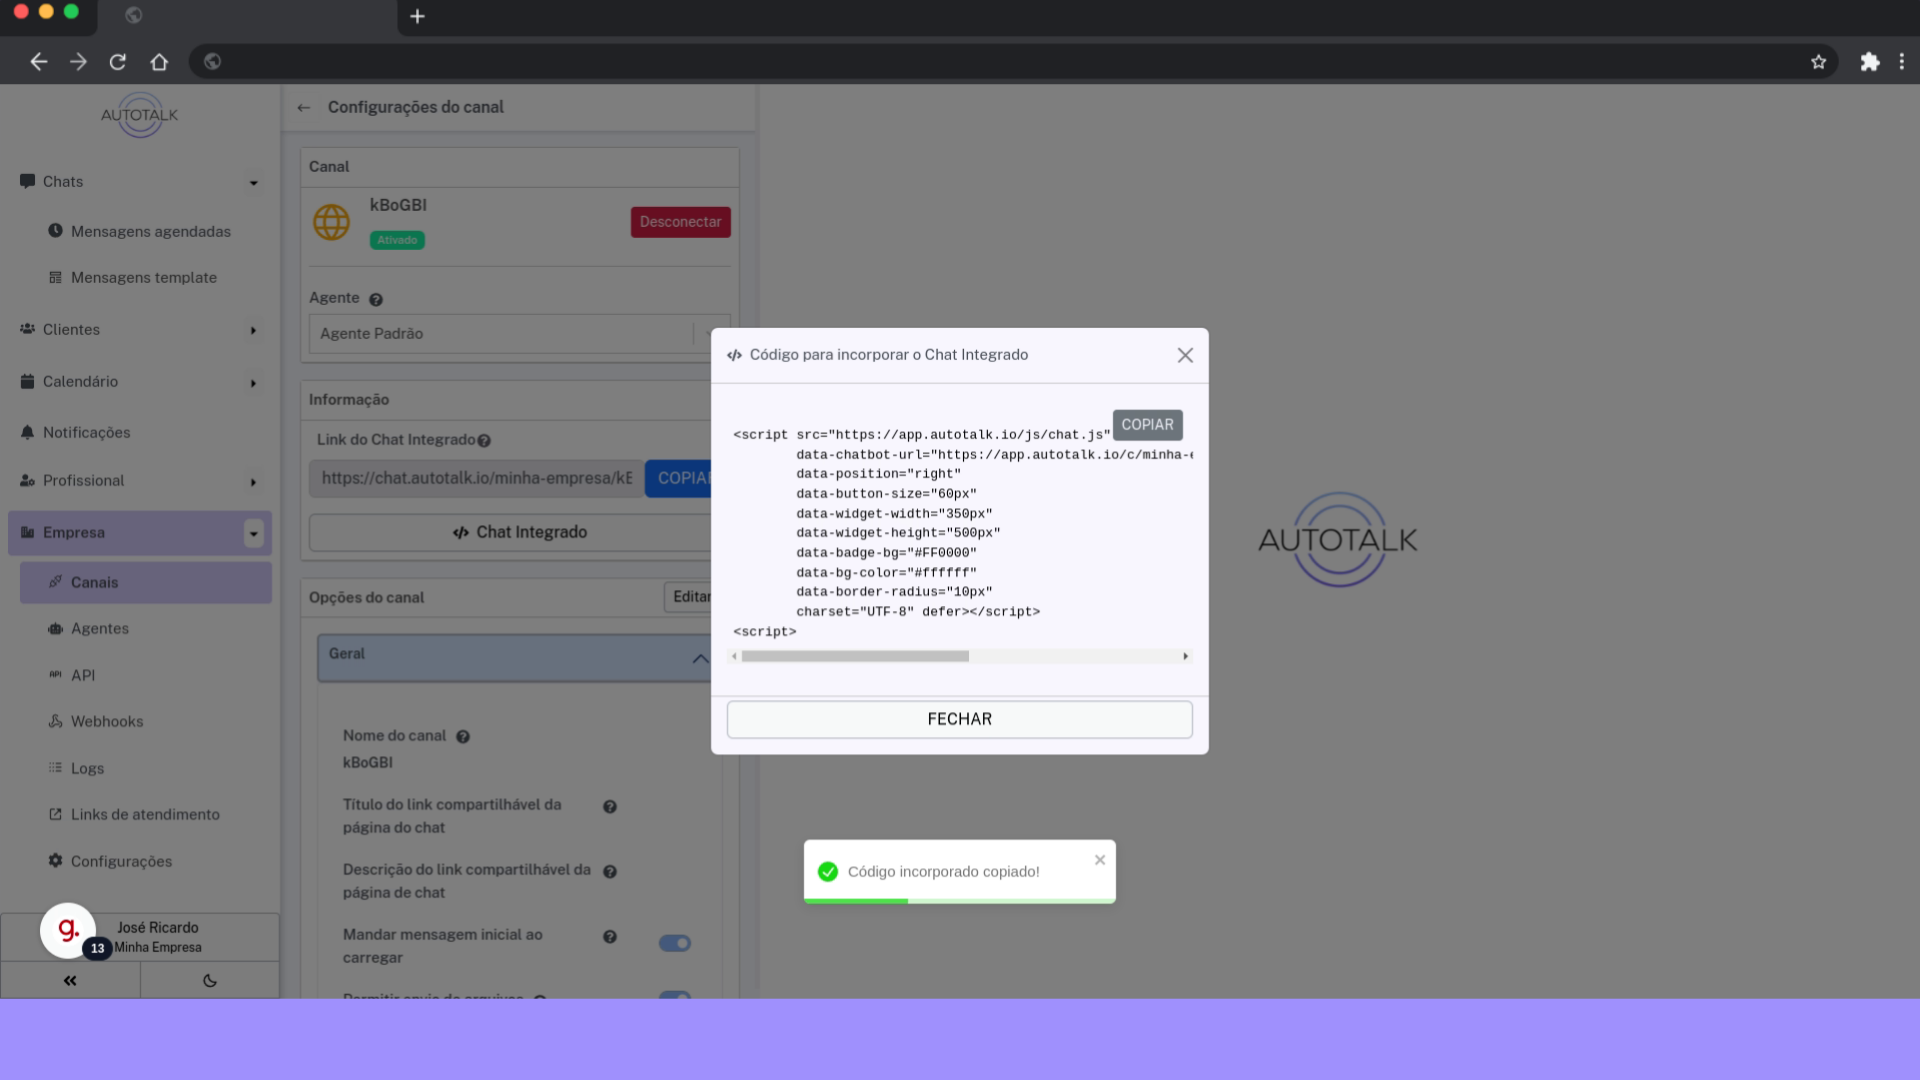The height and width of the screenshot is (1080, 1920).
Task: Click the Logs list icon
Action: pyautogui.click(x=55, y=767)
